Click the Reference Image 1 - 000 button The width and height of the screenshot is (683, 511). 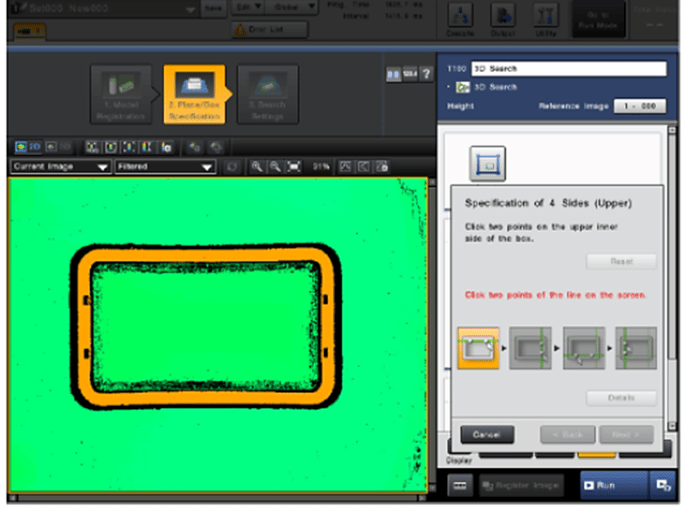click(639, 105)
